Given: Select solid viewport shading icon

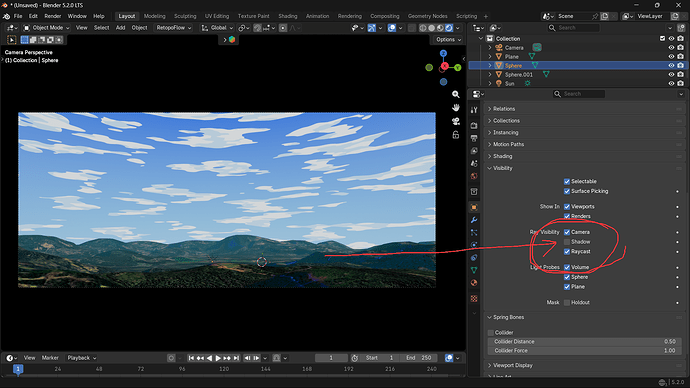Looking at the screenshot, I should coord(432,28).
